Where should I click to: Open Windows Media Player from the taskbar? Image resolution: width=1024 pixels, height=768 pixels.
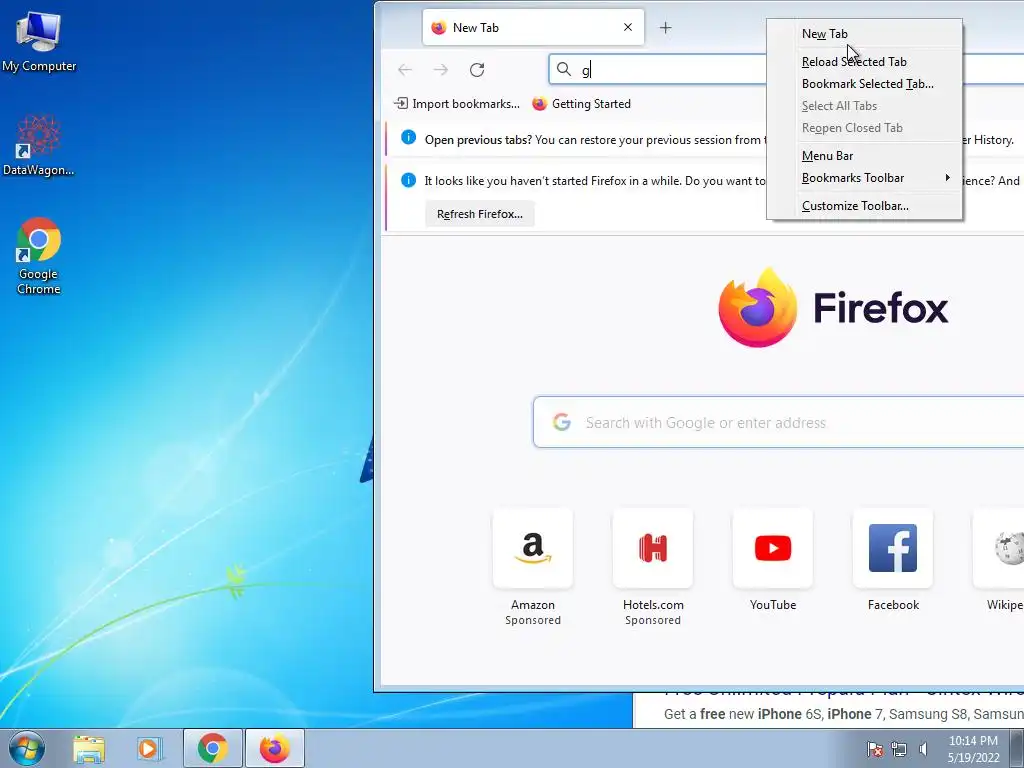(x=150, y=748)
